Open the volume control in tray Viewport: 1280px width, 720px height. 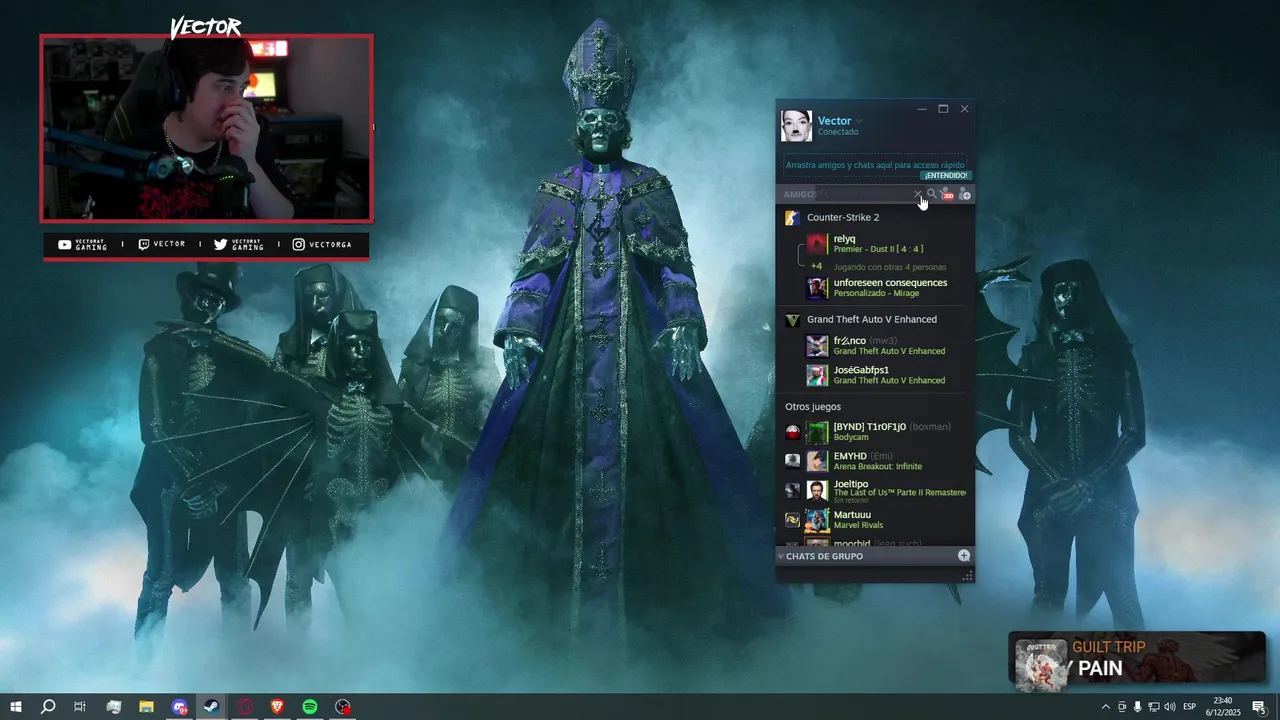(x=1170, y=707)
